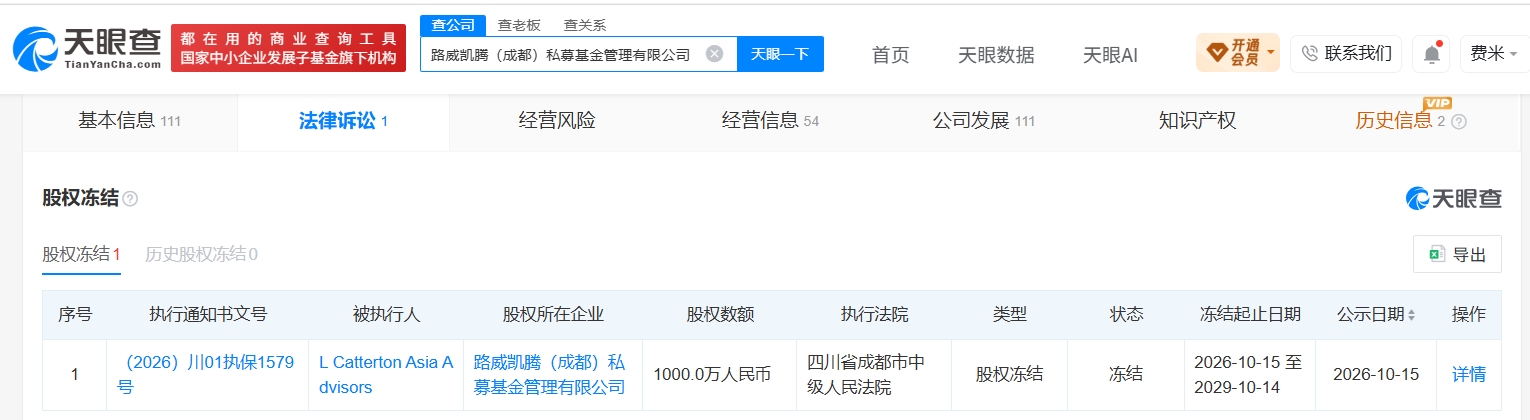The image size is (1530, 420).
Task: Select the 查老板 search tab
Action: tap(519, 25)
